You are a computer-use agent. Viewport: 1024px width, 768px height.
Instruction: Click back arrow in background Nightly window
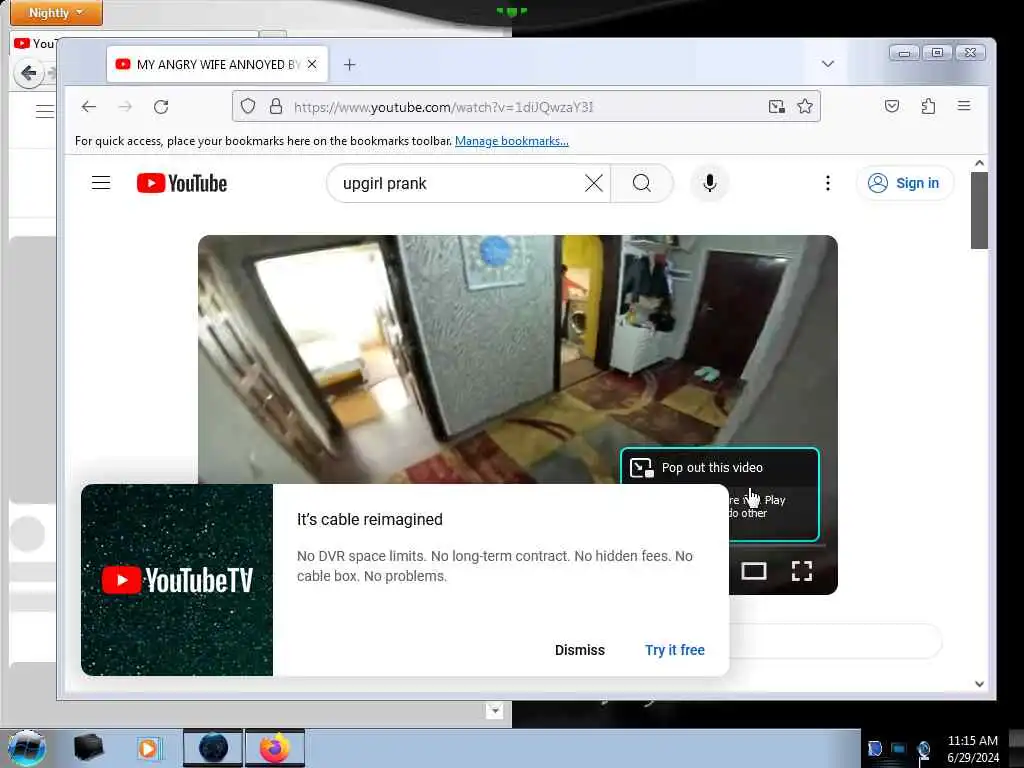(x=29, y=73)
